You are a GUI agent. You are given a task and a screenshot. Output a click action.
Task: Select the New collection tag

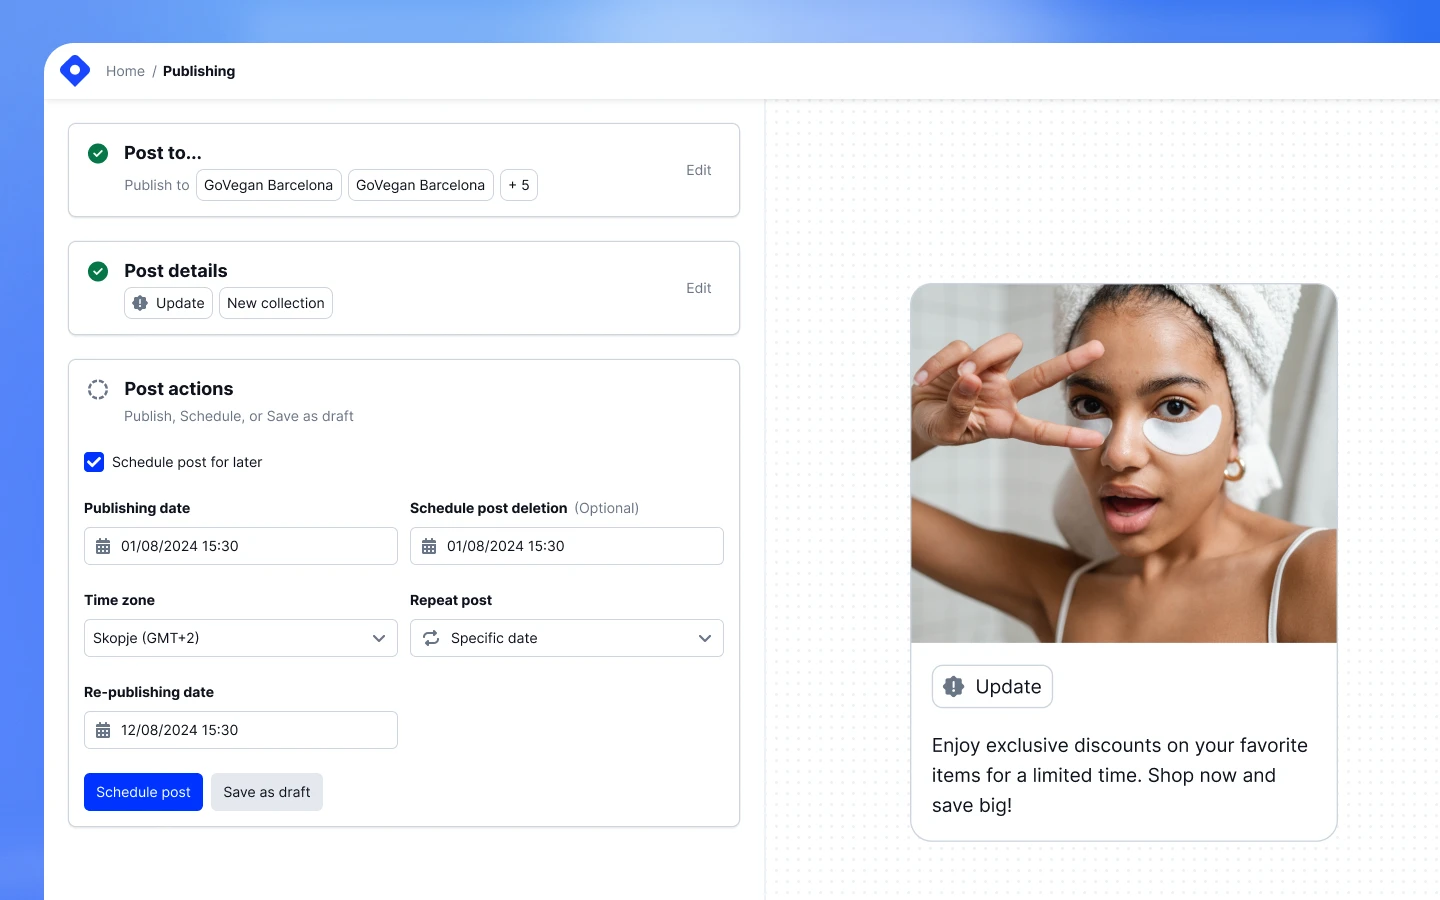coord(275,303)
